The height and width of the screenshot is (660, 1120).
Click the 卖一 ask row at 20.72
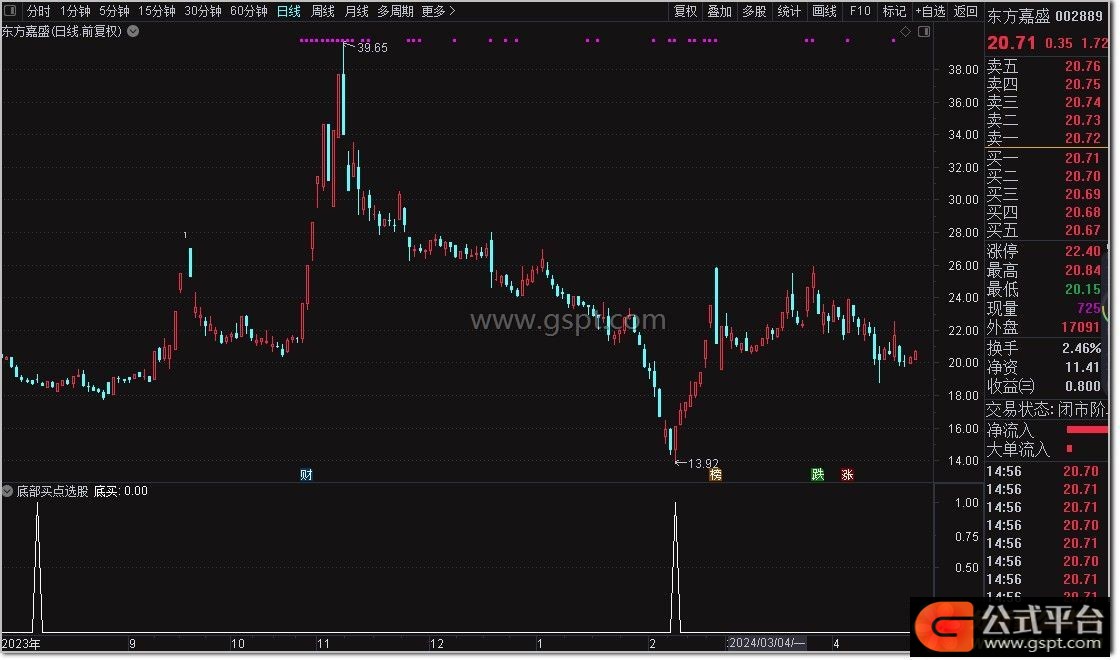(1044, 138)
